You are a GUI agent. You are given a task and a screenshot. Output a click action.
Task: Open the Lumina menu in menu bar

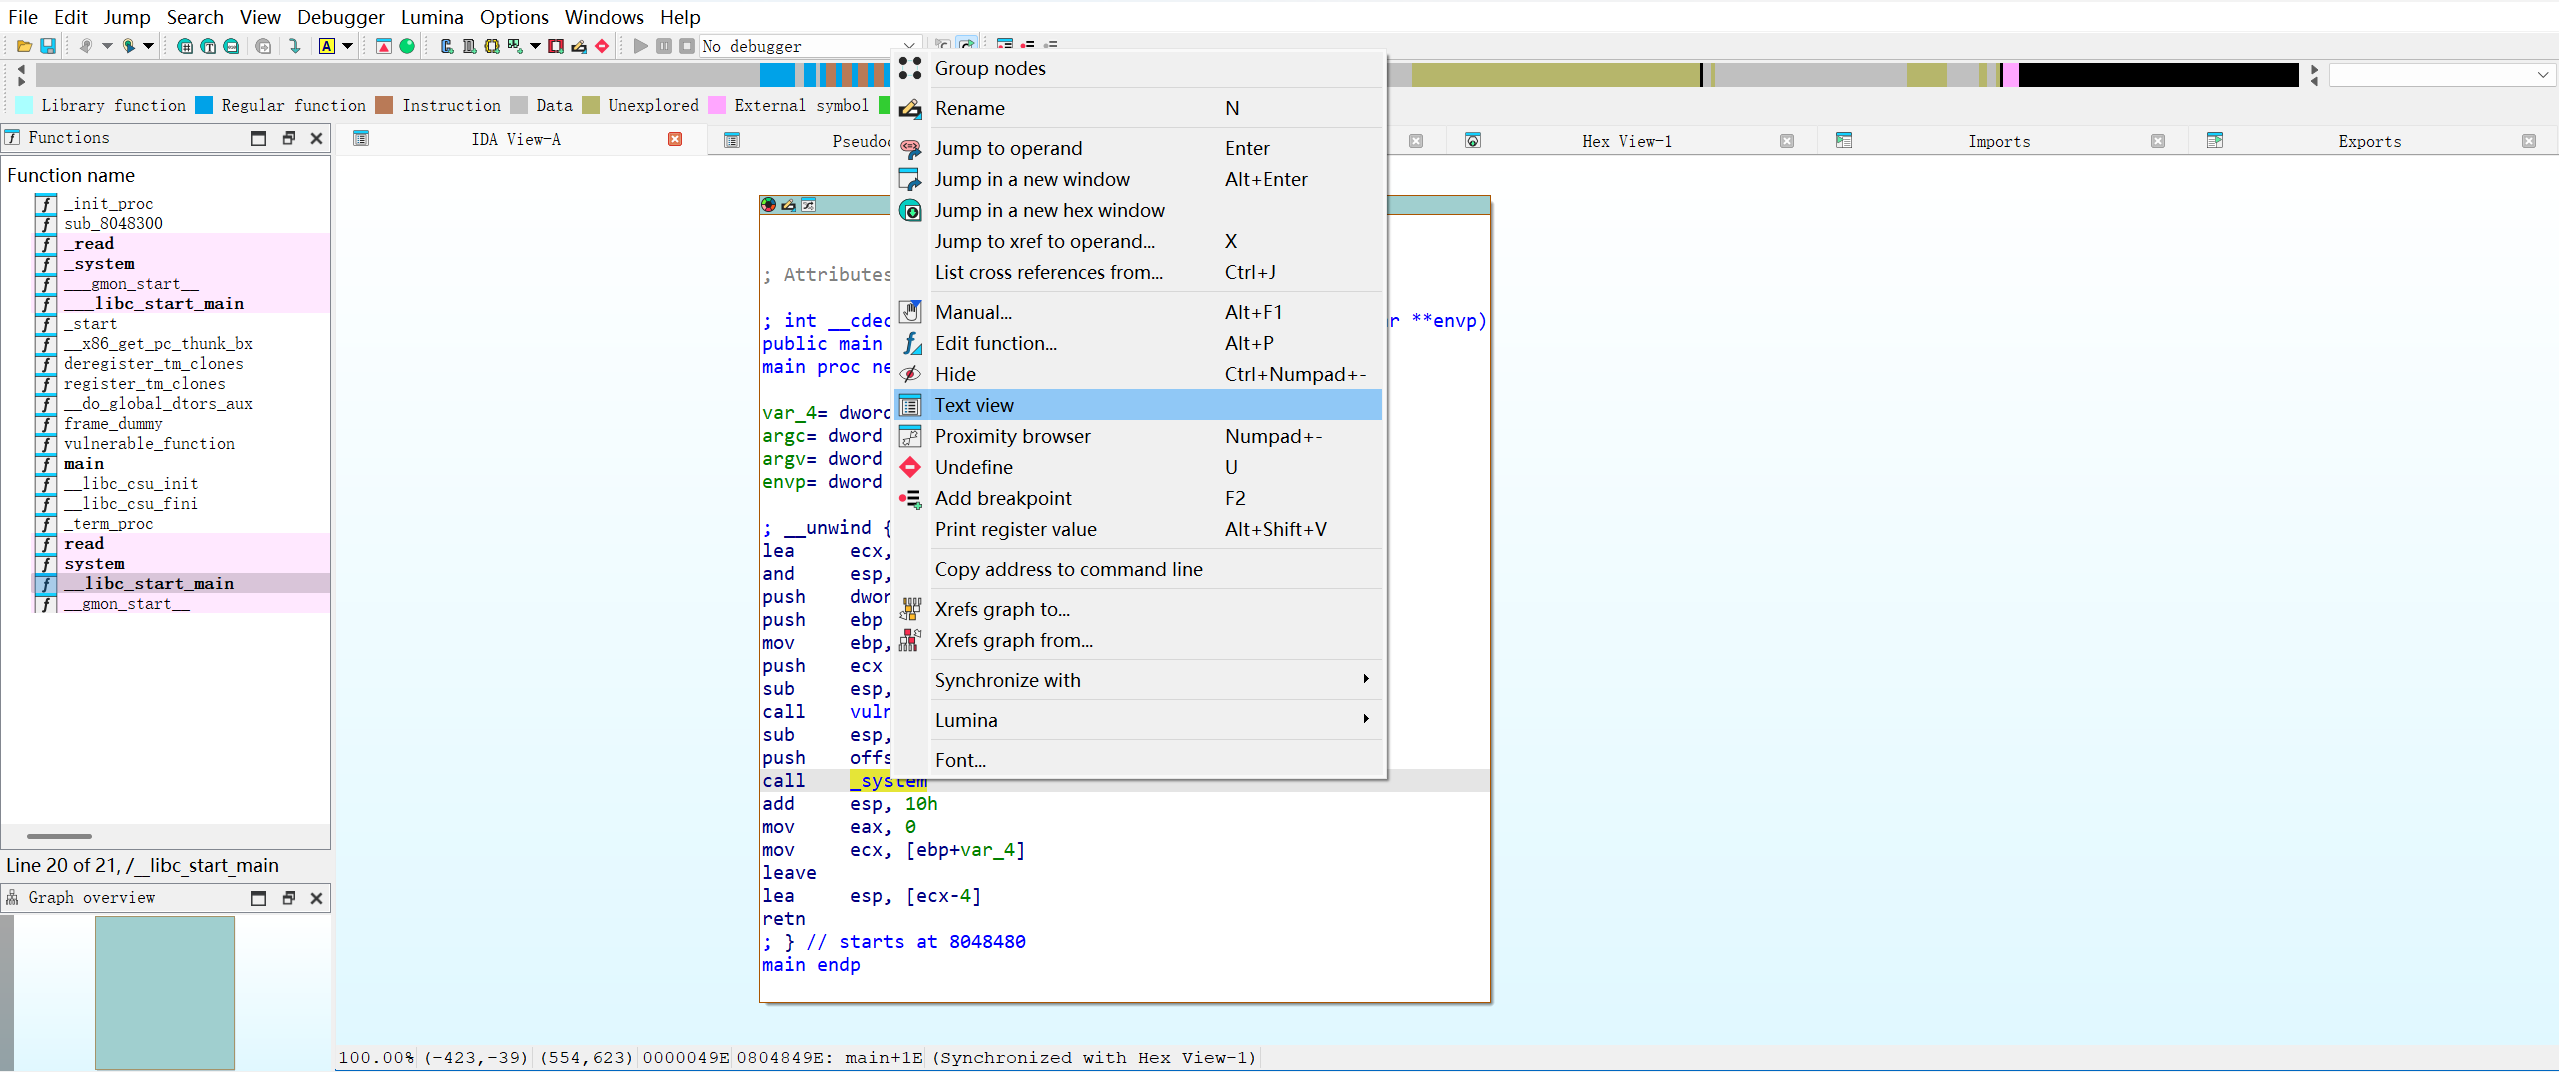tap(432, 17)
